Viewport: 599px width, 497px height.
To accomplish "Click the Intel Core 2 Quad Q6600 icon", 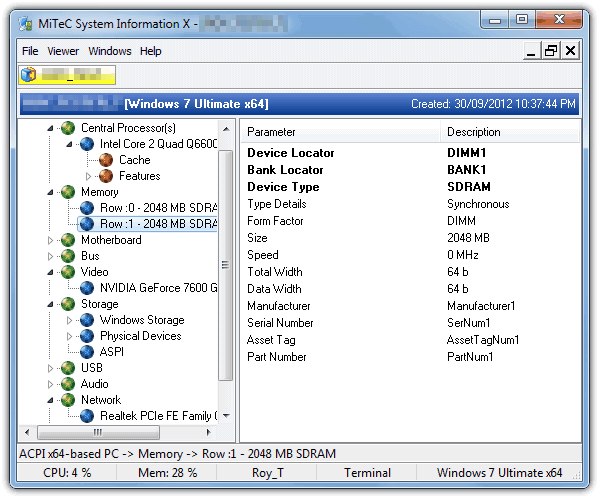I will tap(87, 144).
